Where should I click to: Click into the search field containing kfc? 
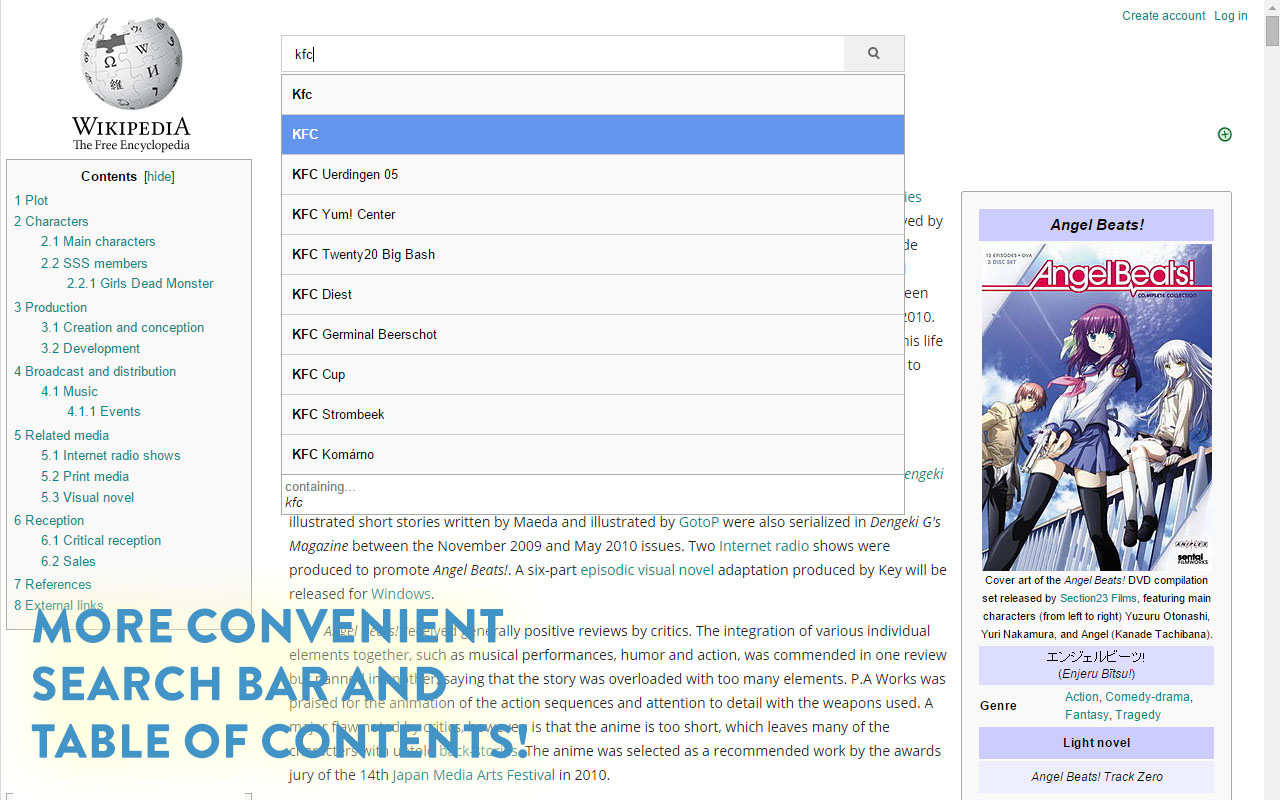coord(563,54)
